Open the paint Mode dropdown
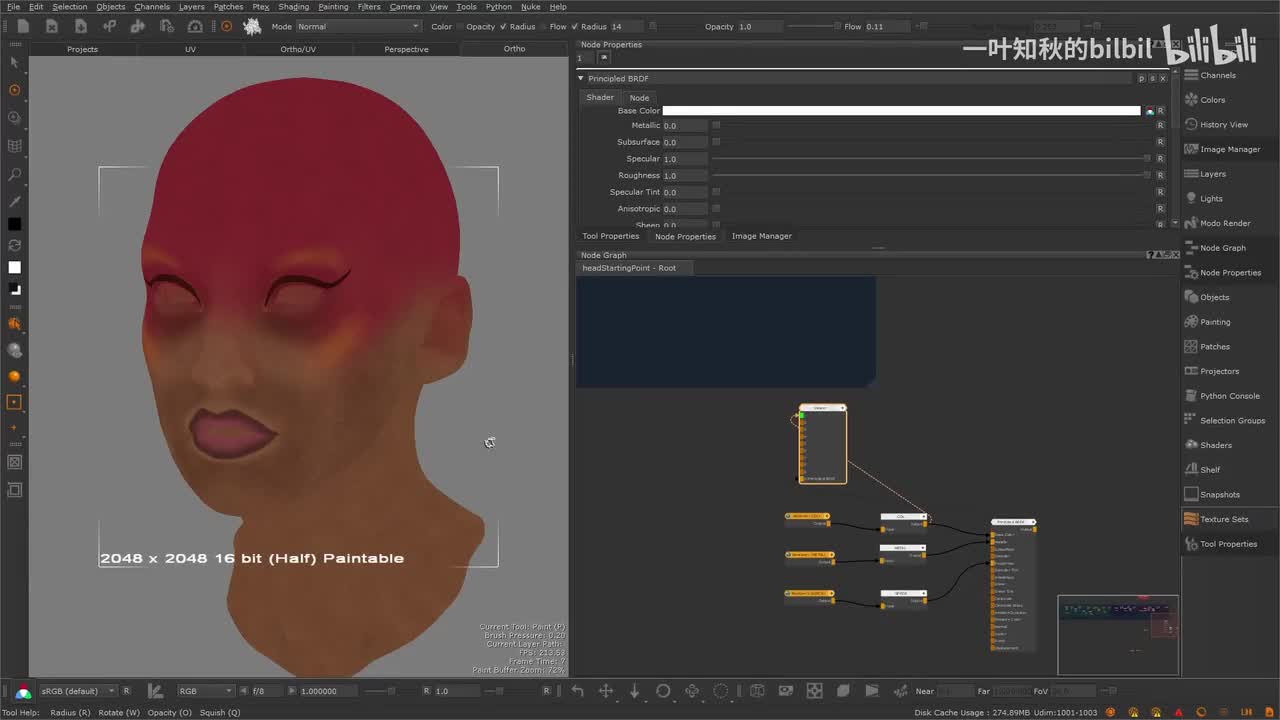The image size is (1280, 720). [x=358, y=27]
